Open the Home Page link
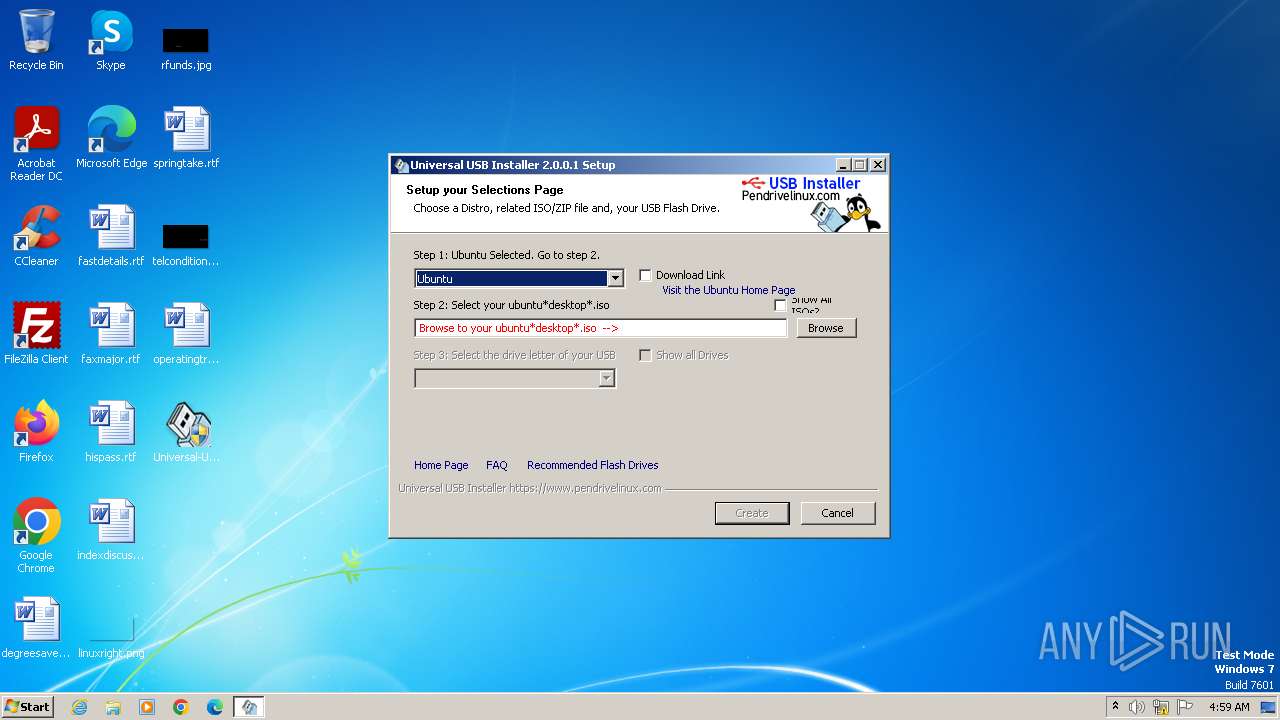 (x=441, y=465)
